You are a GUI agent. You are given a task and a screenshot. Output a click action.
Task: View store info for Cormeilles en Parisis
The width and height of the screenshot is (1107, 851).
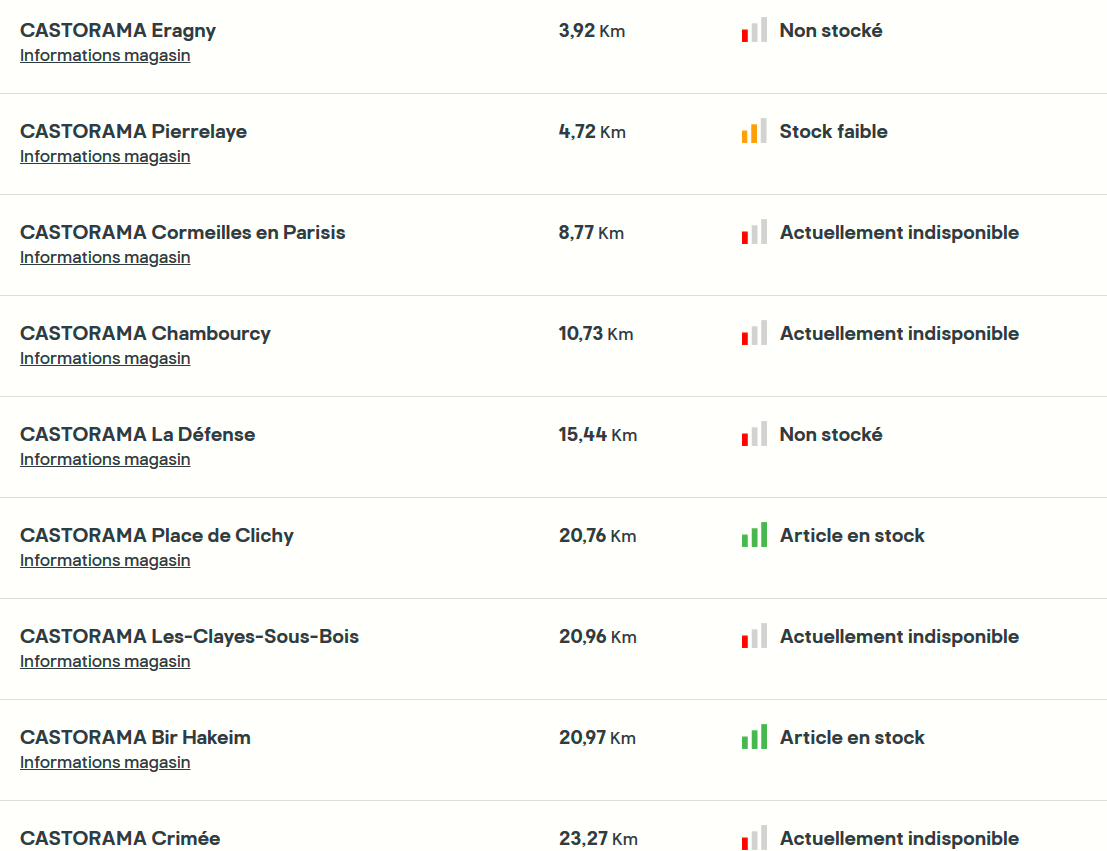(105, 258)
